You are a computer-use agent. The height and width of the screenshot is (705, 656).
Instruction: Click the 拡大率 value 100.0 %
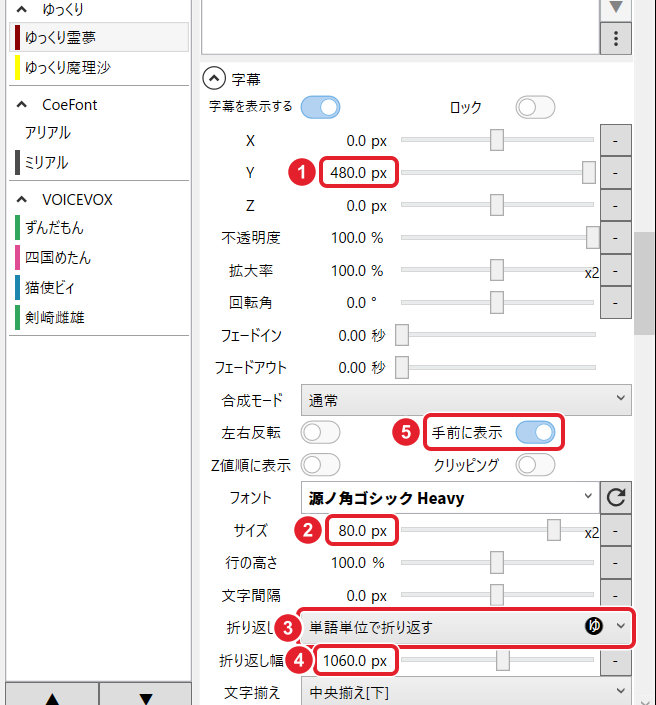point(357,271)
